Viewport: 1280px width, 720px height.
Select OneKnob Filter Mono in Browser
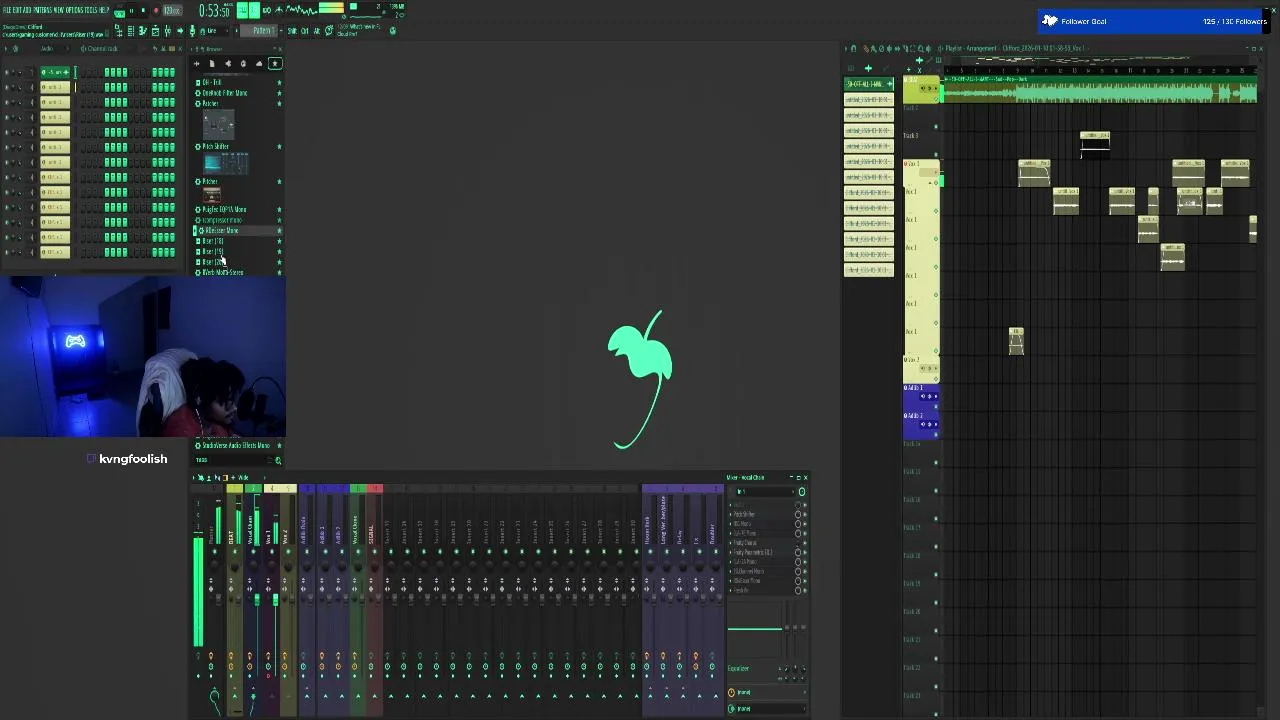click(x=225, y=93)
